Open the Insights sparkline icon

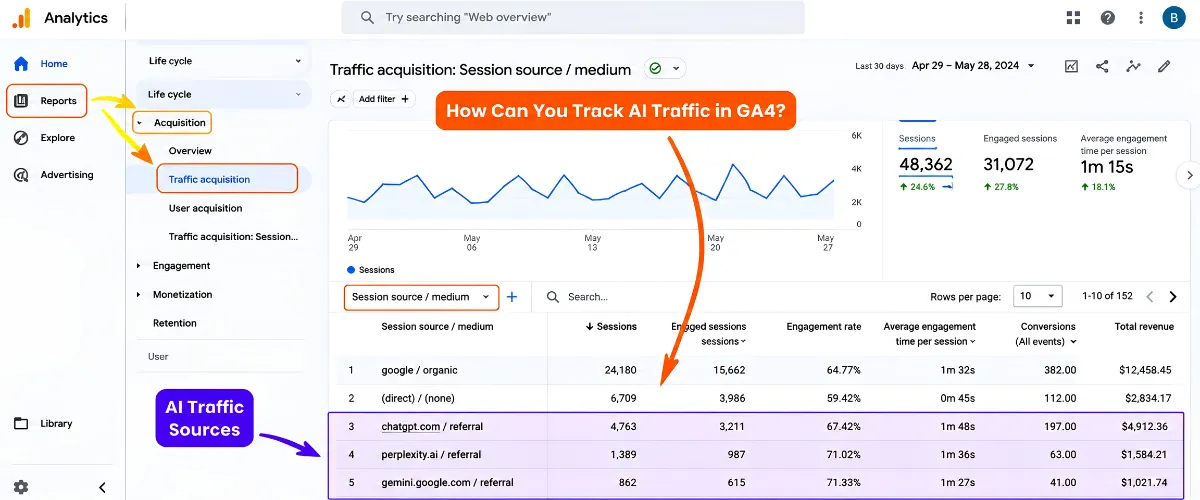click(x=1133, y=66)
